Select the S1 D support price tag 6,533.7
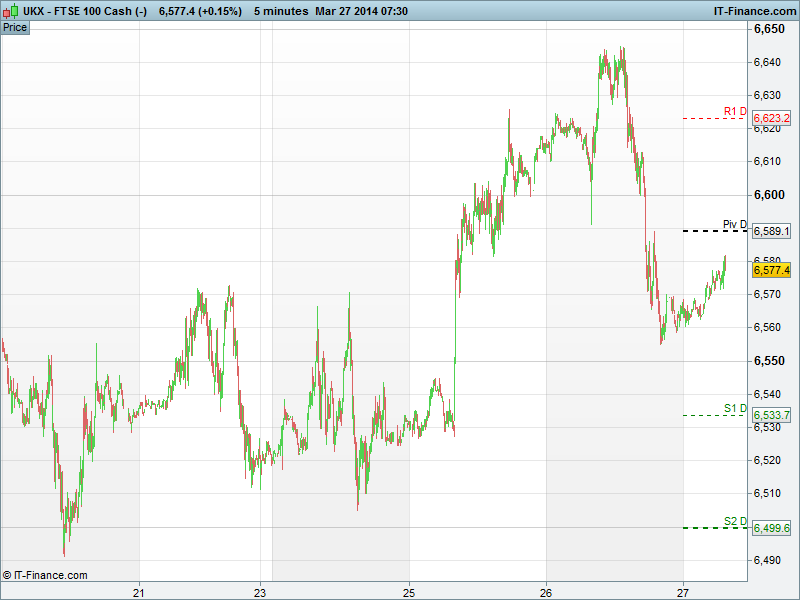The image size is (800, 600). [x=772, y=415]
